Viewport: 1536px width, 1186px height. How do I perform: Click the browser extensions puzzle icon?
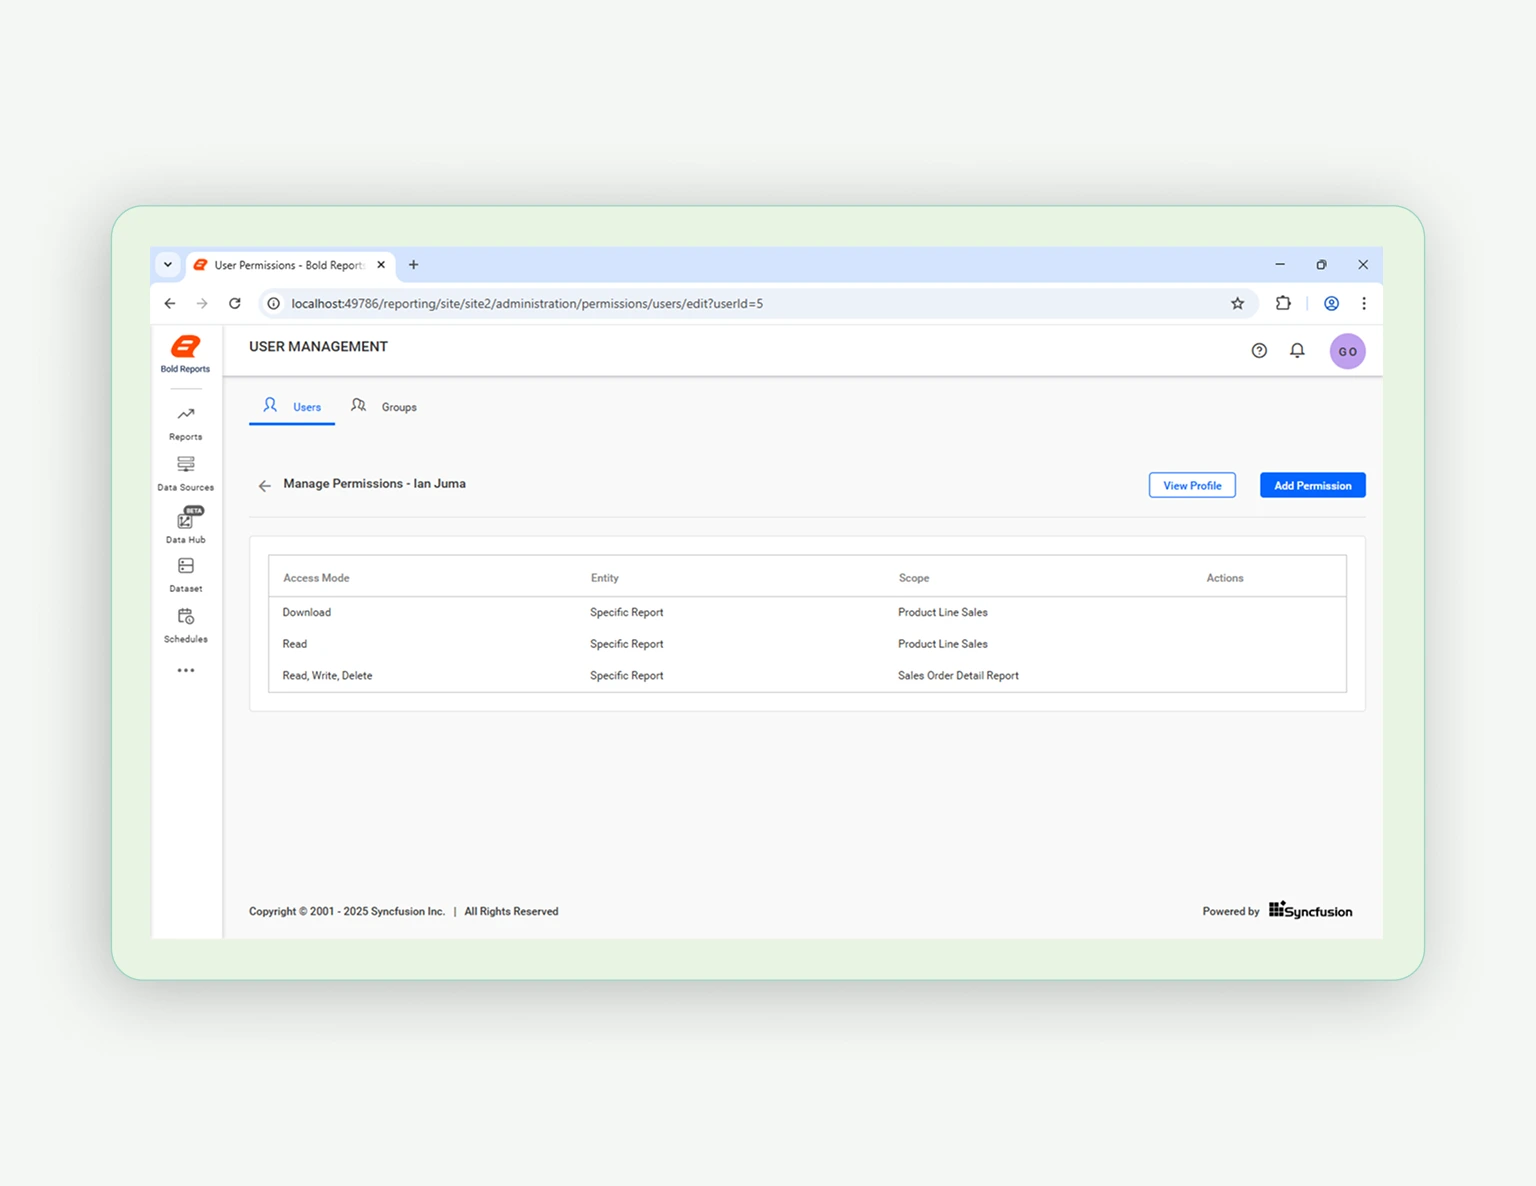[1283, 303]
